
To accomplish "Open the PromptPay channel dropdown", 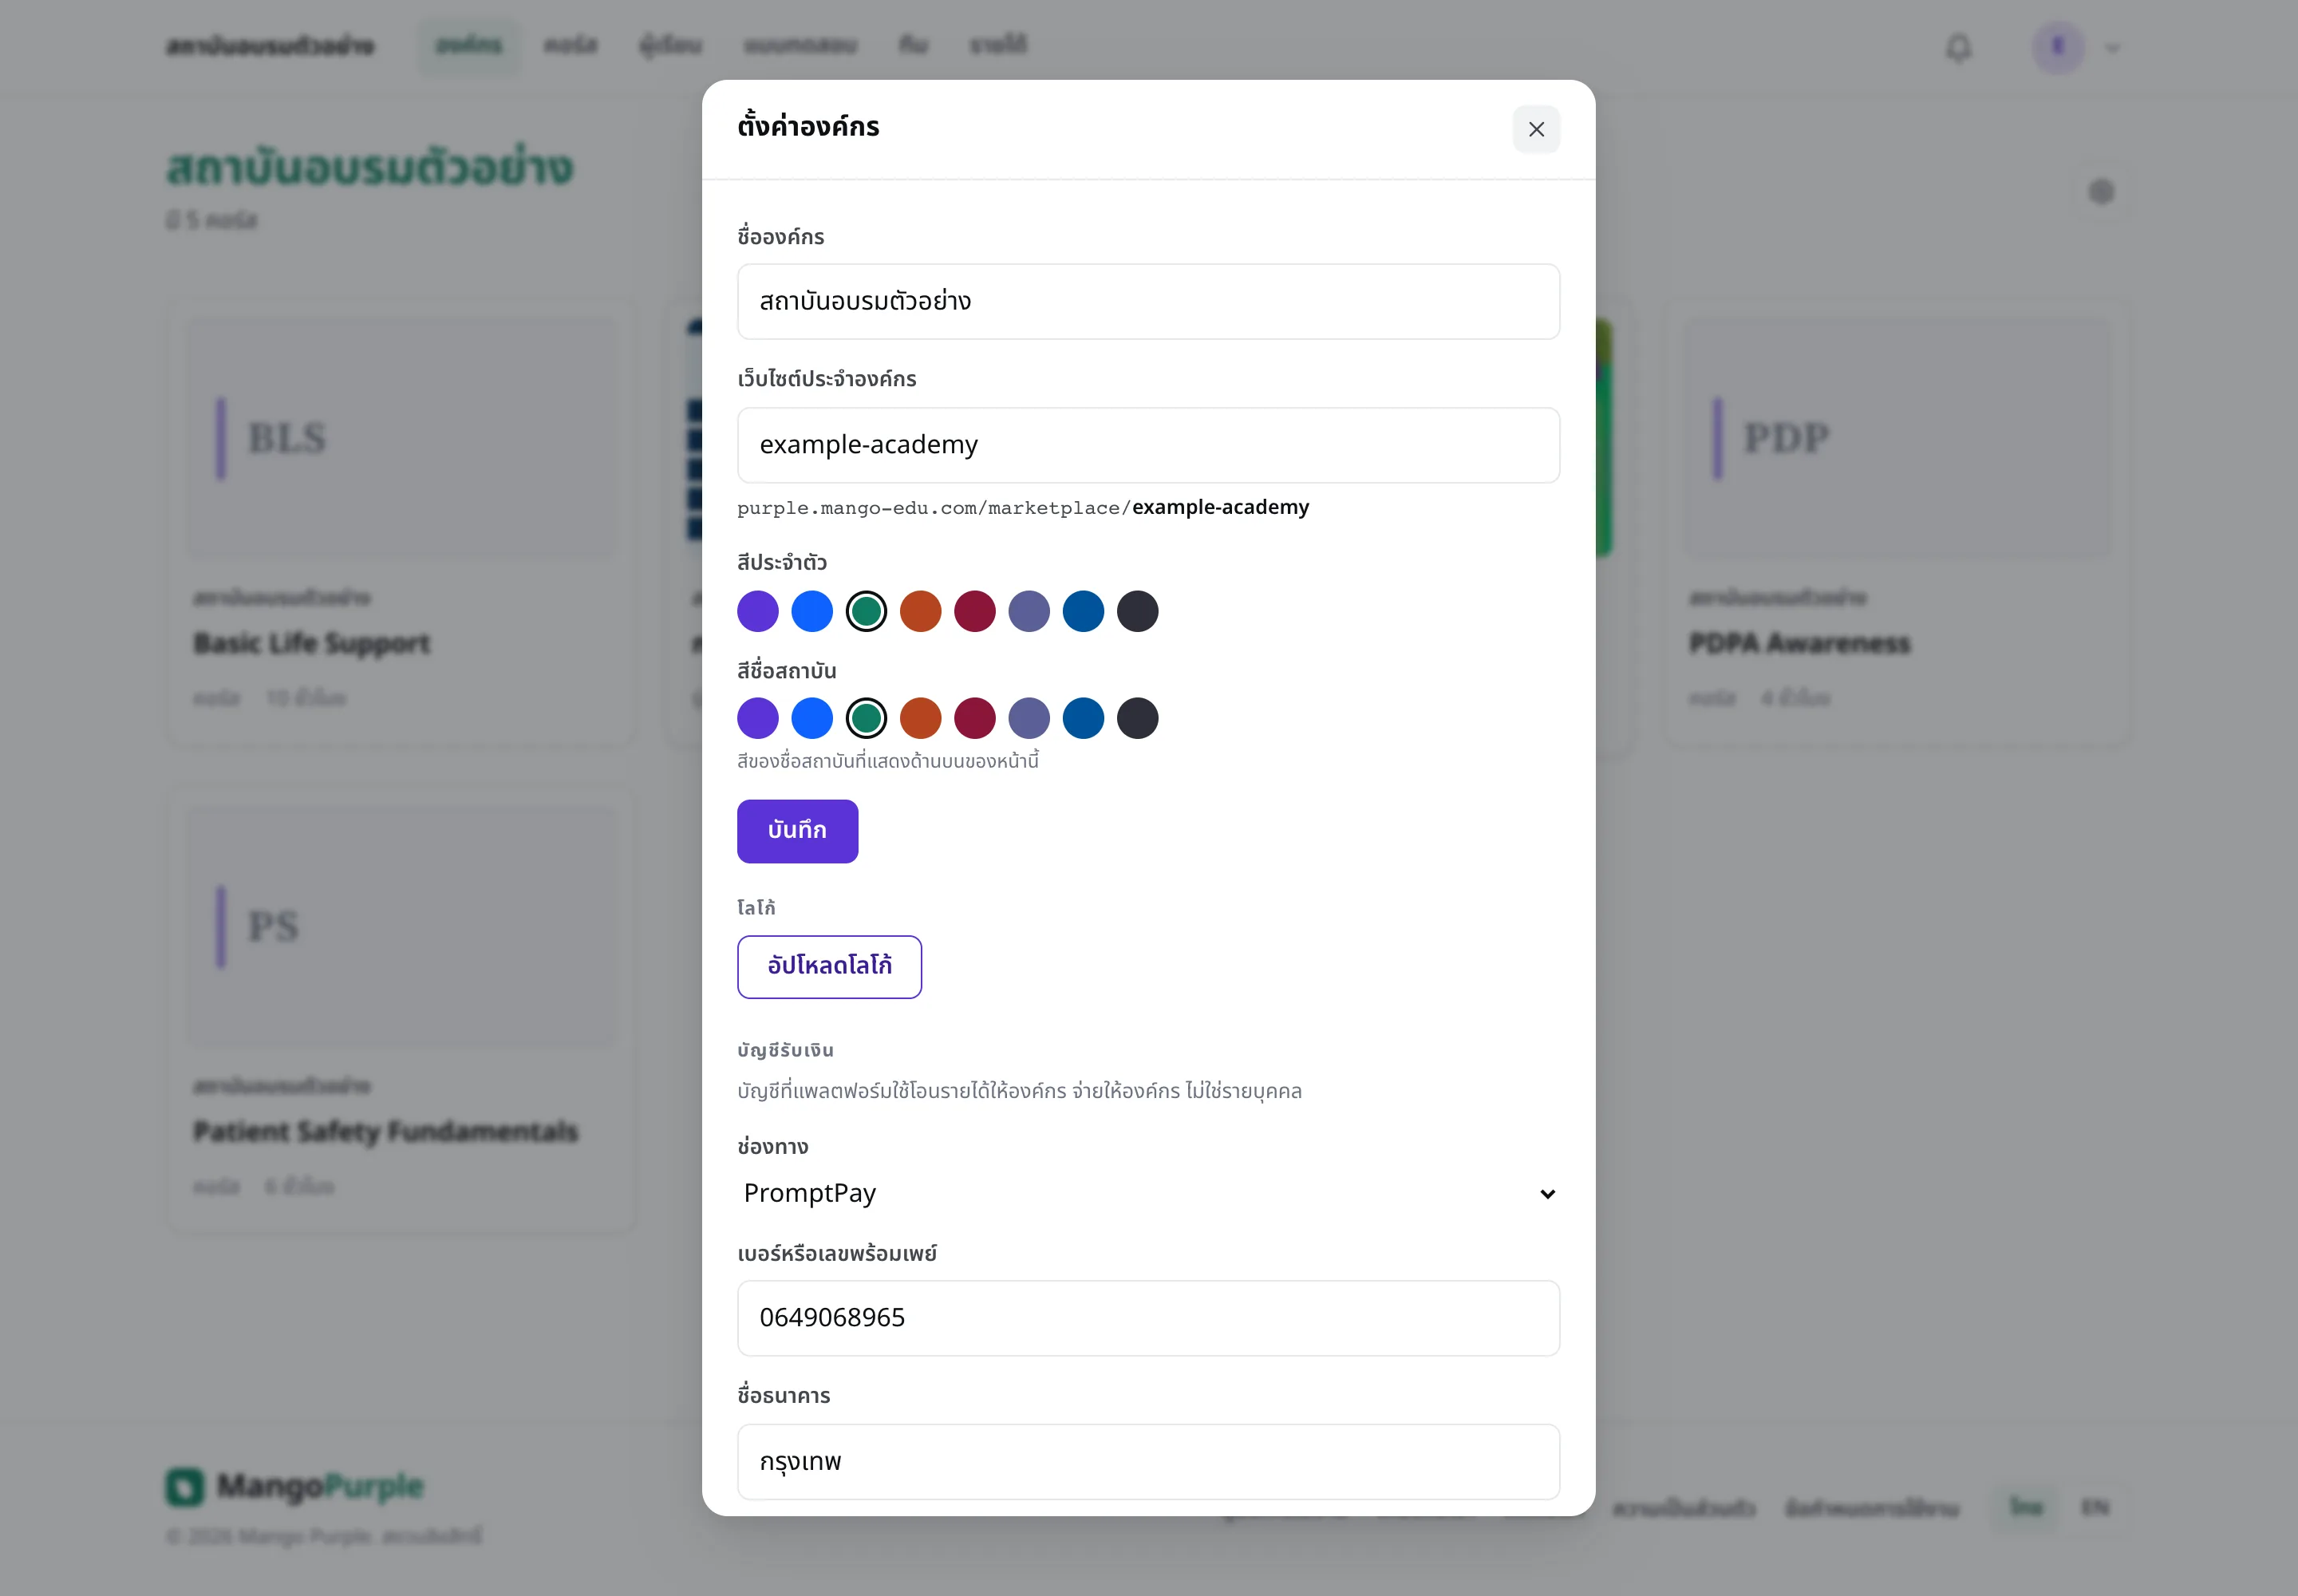I will (x=1148, y=1193).
